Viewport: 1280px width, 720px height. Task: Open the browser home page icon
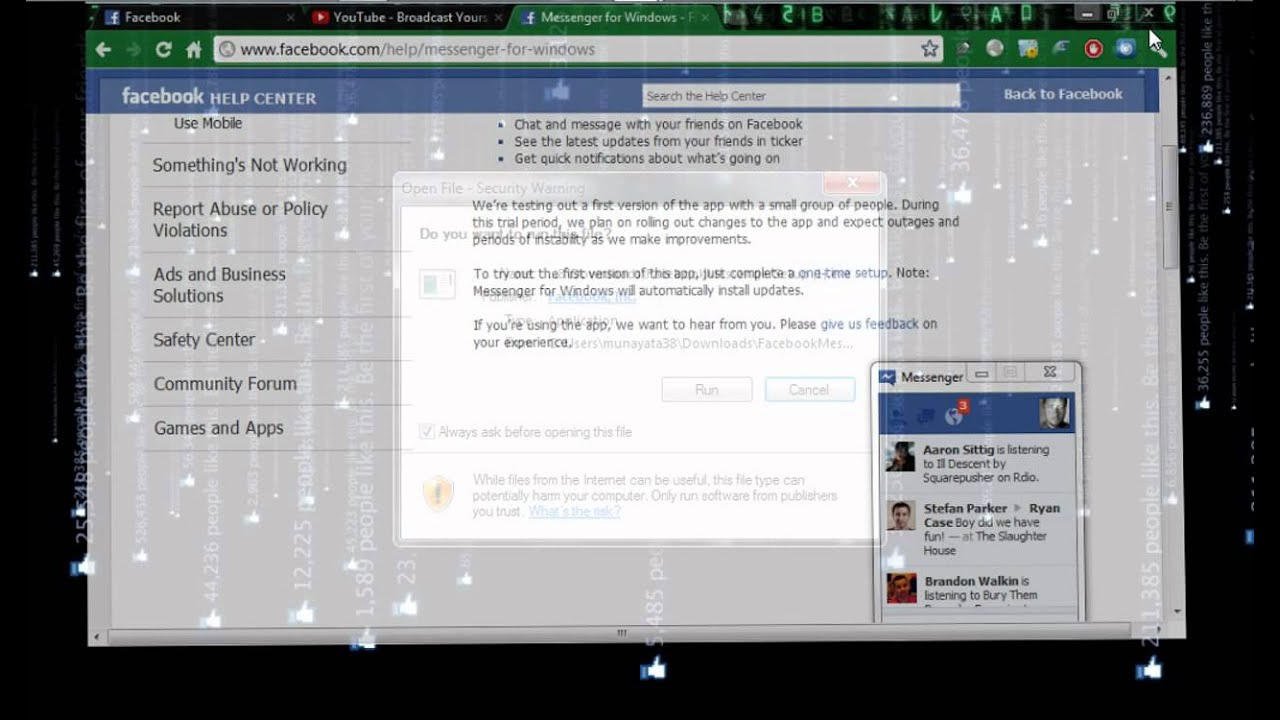pyautogui.click(x=194, y=49)
